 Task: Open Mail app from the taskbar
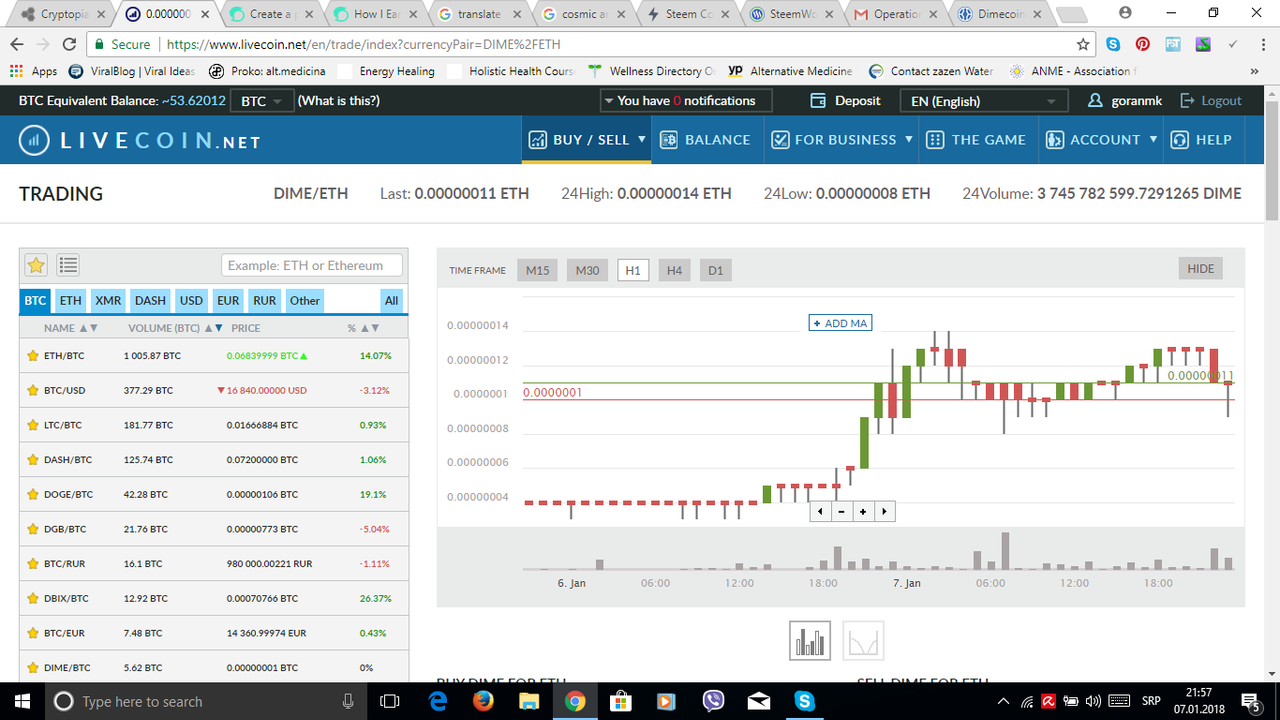(759, 701)
